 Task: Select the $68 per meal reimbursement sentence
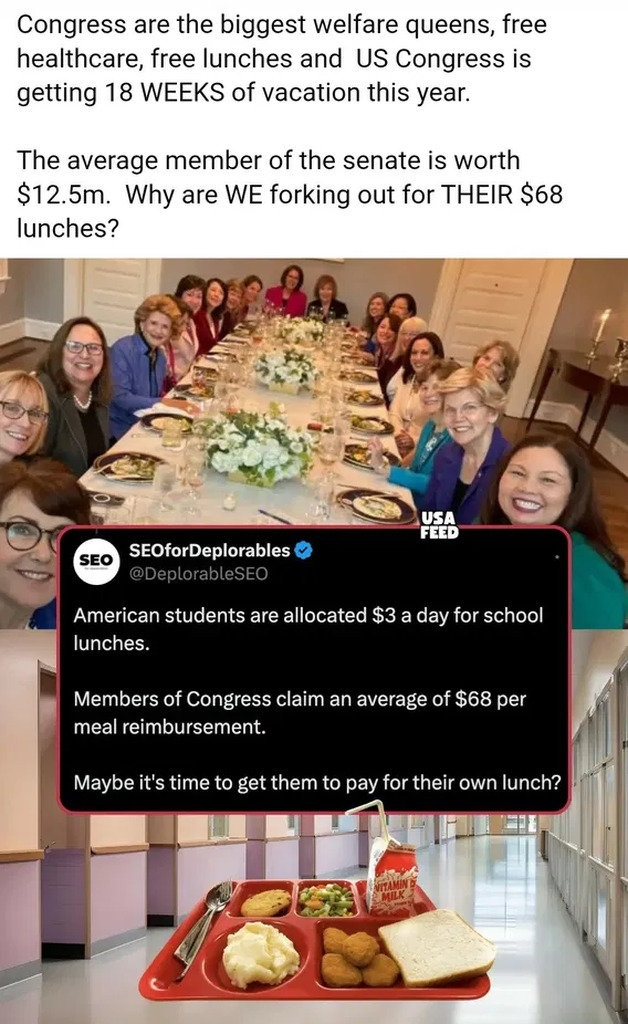(300, 712)
